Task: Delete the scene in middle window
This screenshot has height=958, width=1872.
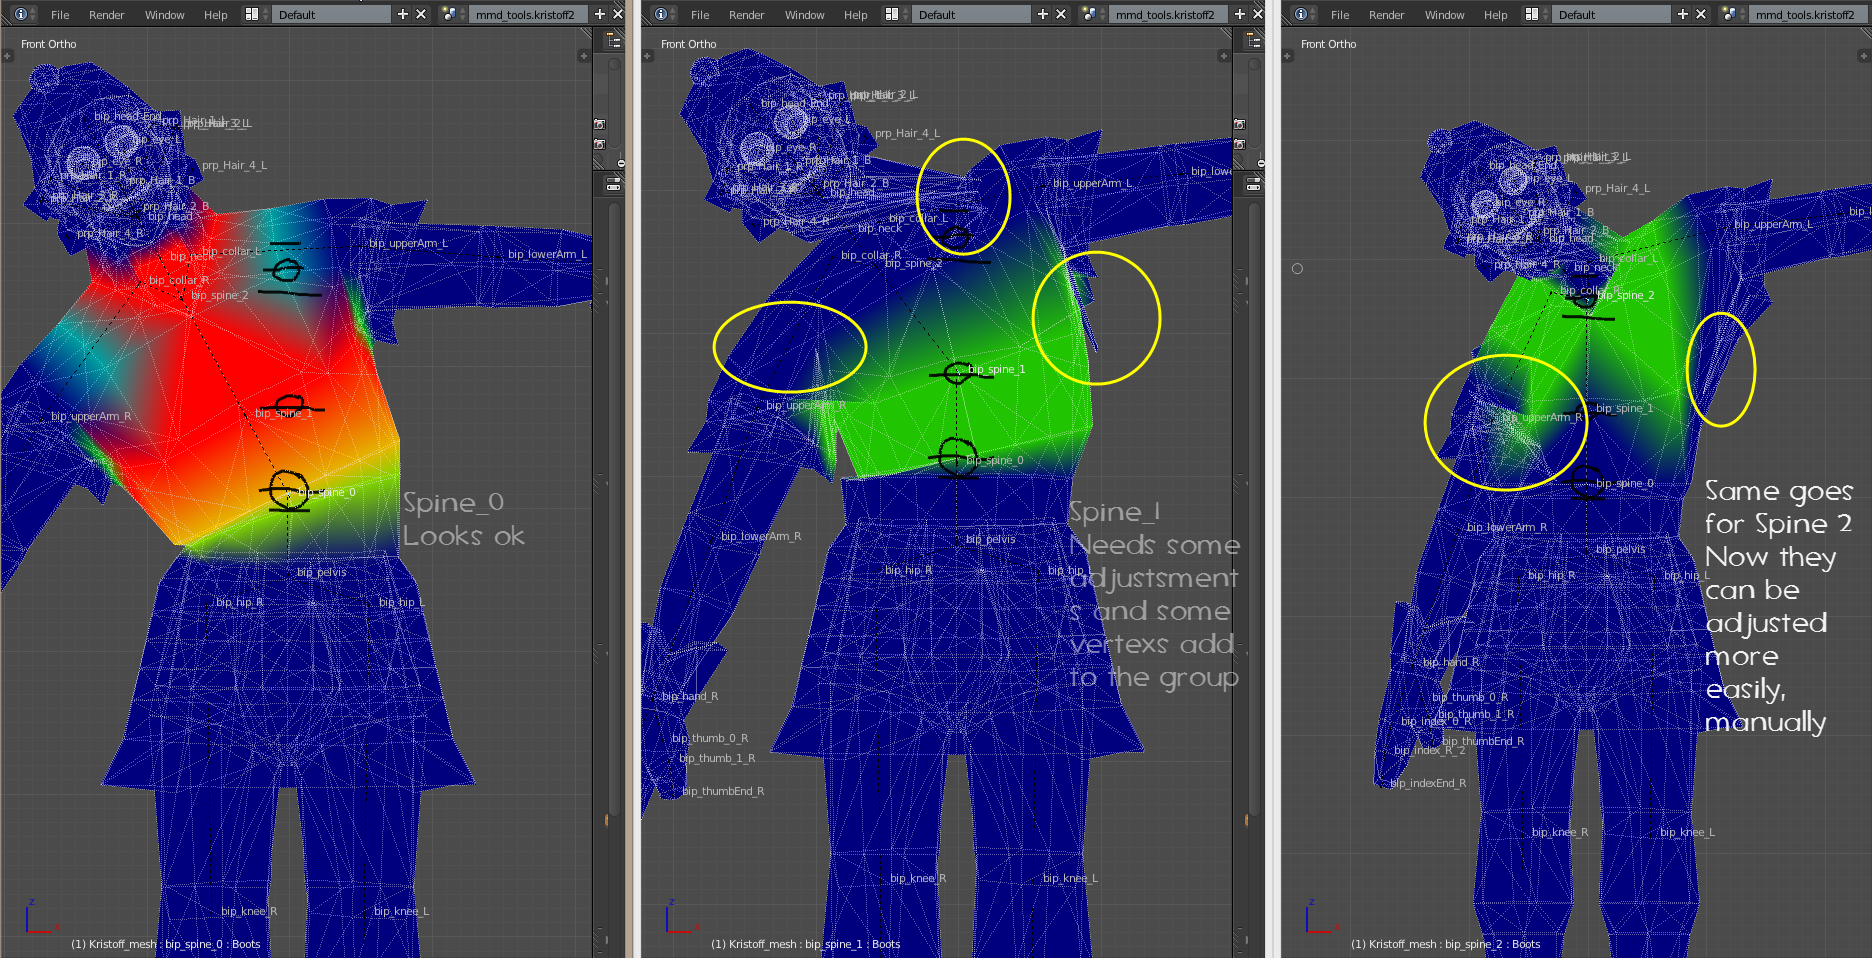Action: pyautogui.click(x=1258, y=14)
